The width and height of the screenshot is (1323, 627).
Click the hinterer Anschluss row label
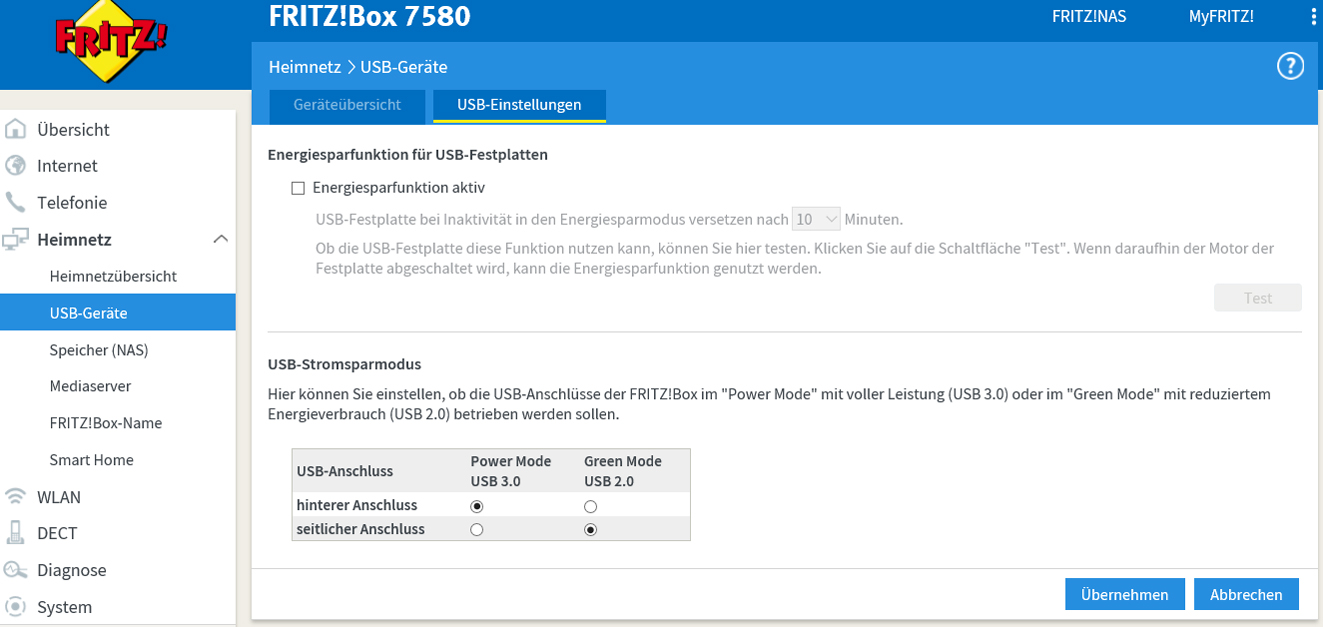357,505
